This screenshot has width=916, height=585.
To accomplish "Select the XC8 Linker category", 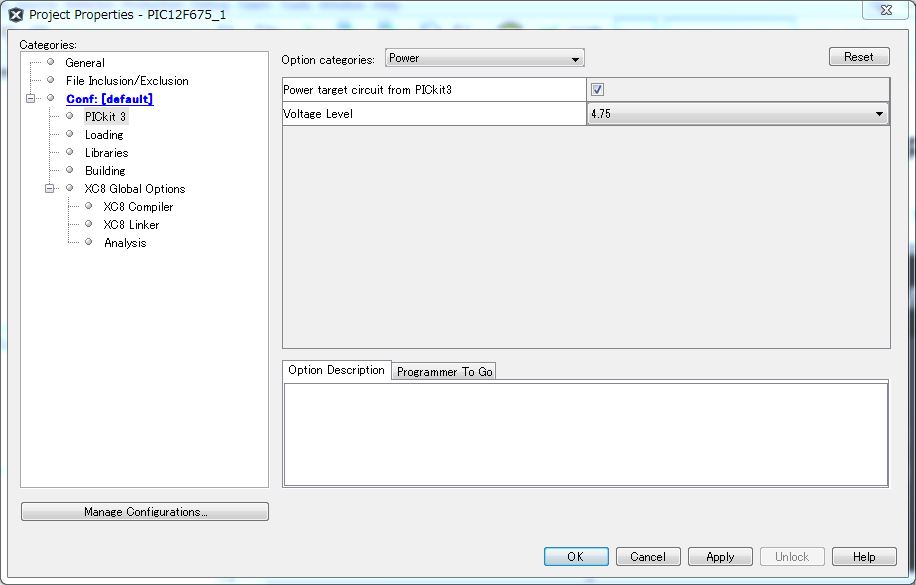I will (x=131, y=225).
